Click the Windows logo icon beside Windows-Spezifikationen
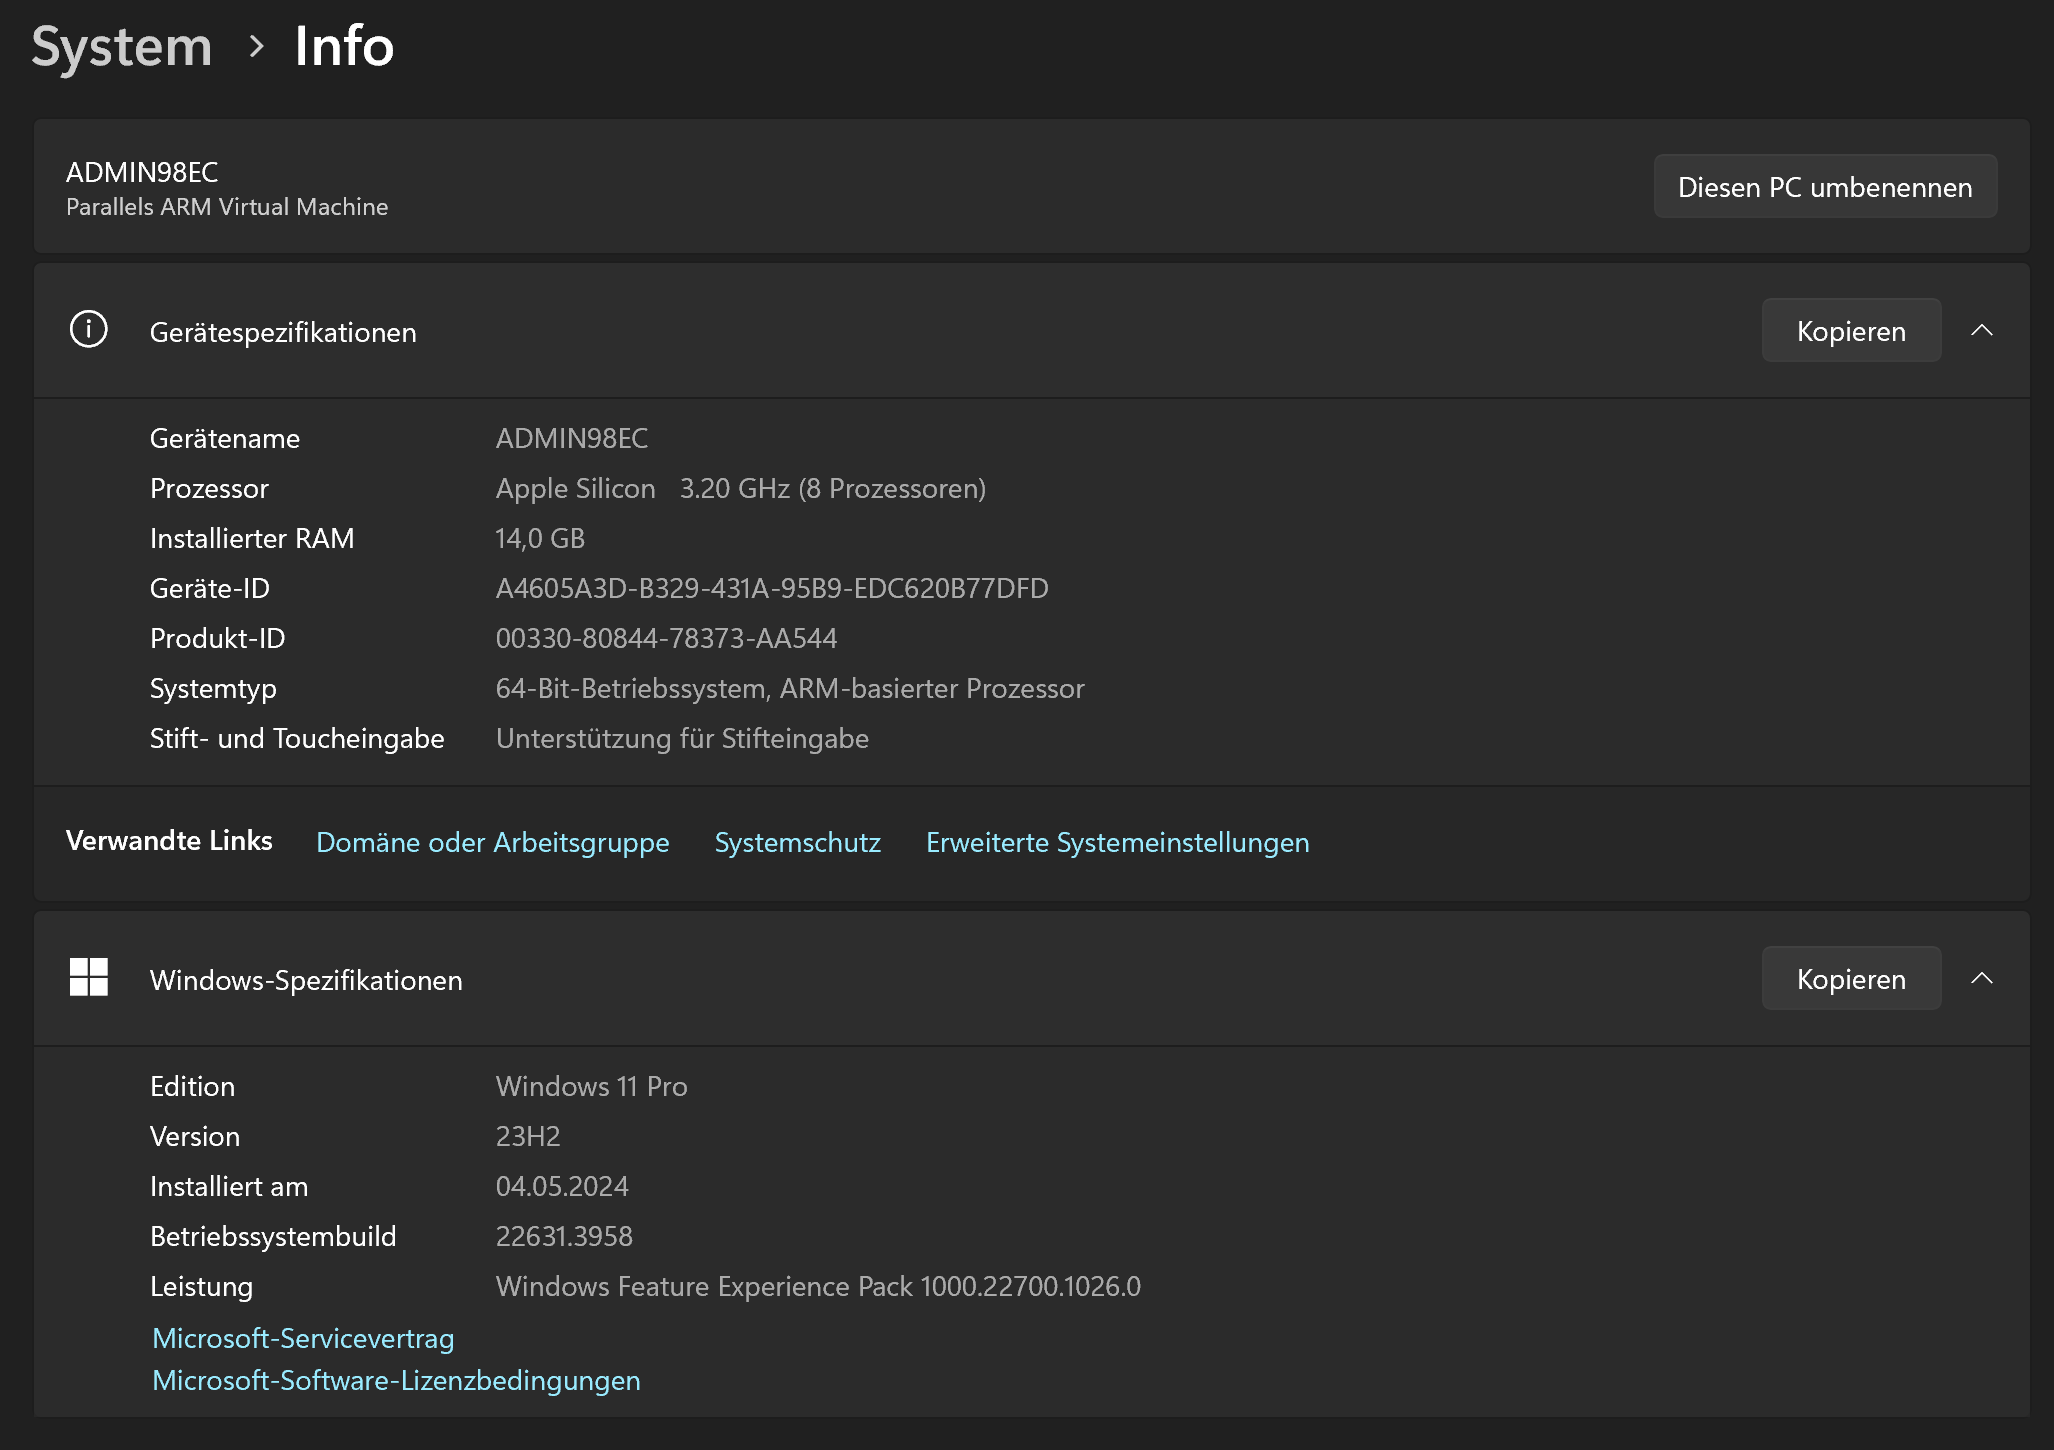 click(88, 977)
